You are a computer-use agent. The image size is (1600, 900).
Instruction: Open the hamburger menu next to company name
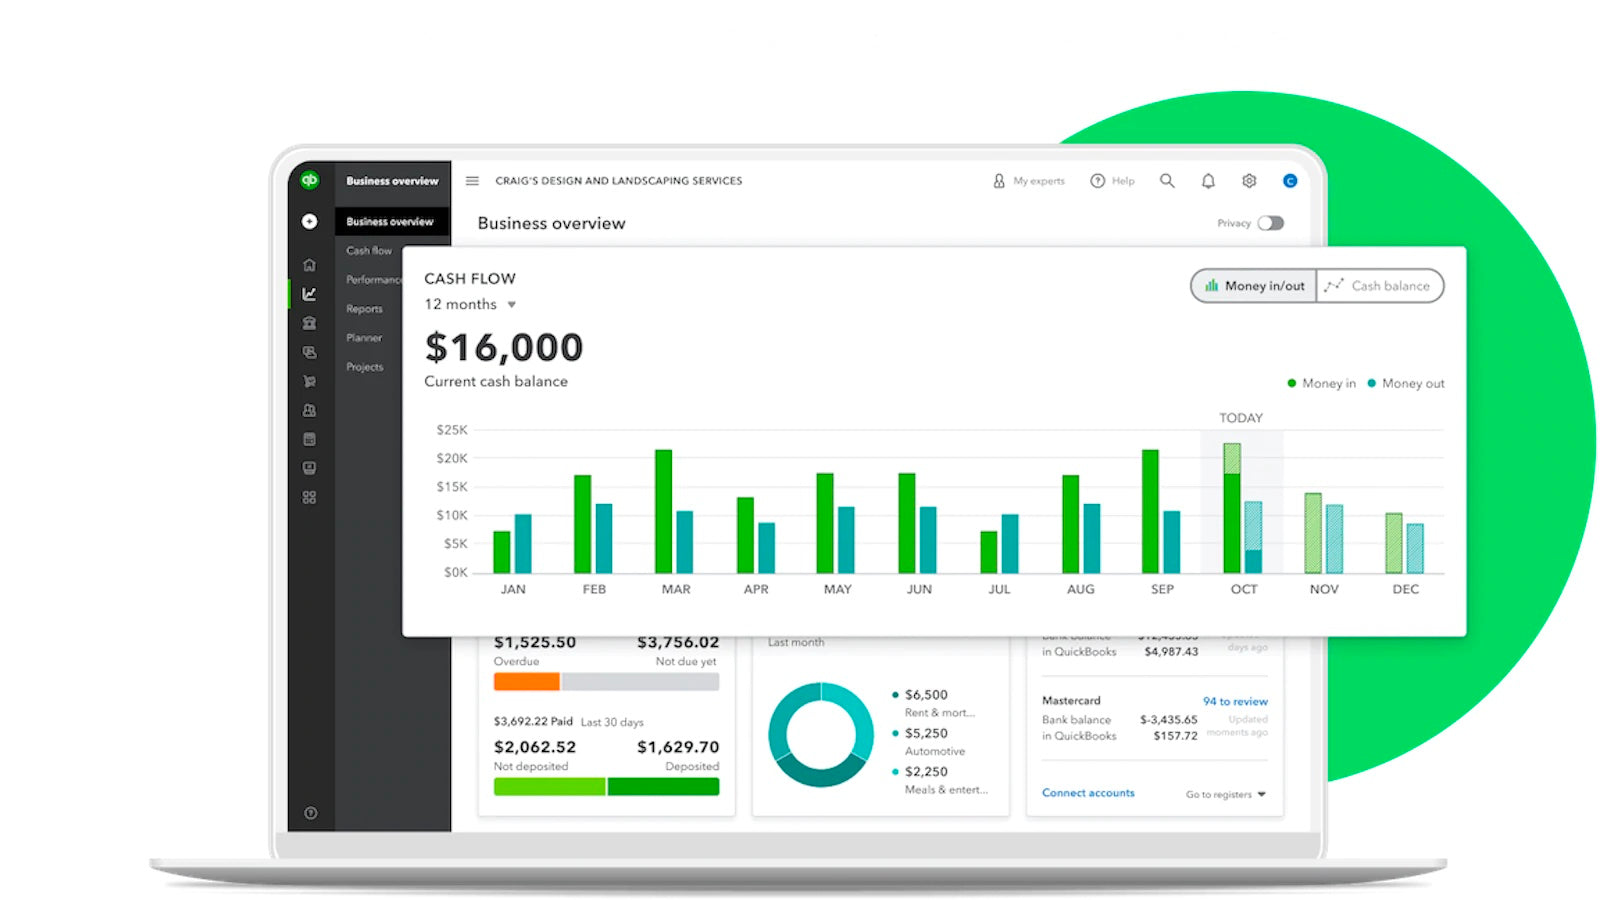pos(472,181)
